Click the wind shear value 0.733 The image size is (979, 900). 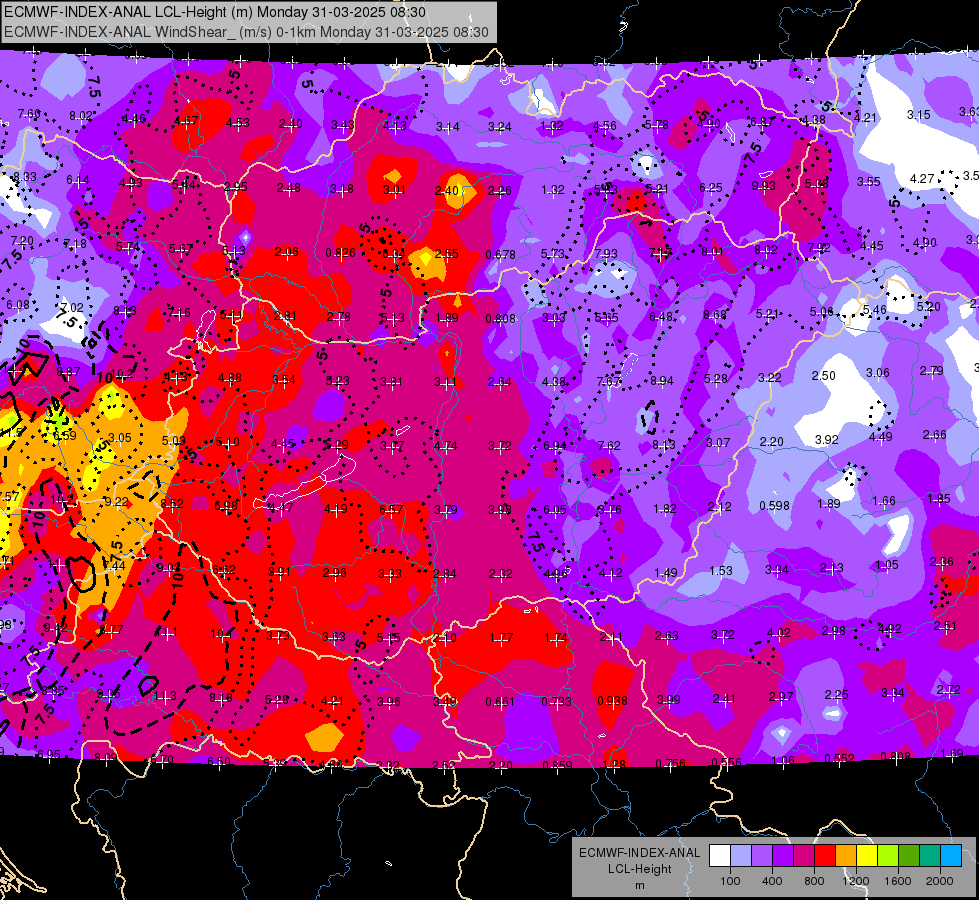tap(556, 701)
